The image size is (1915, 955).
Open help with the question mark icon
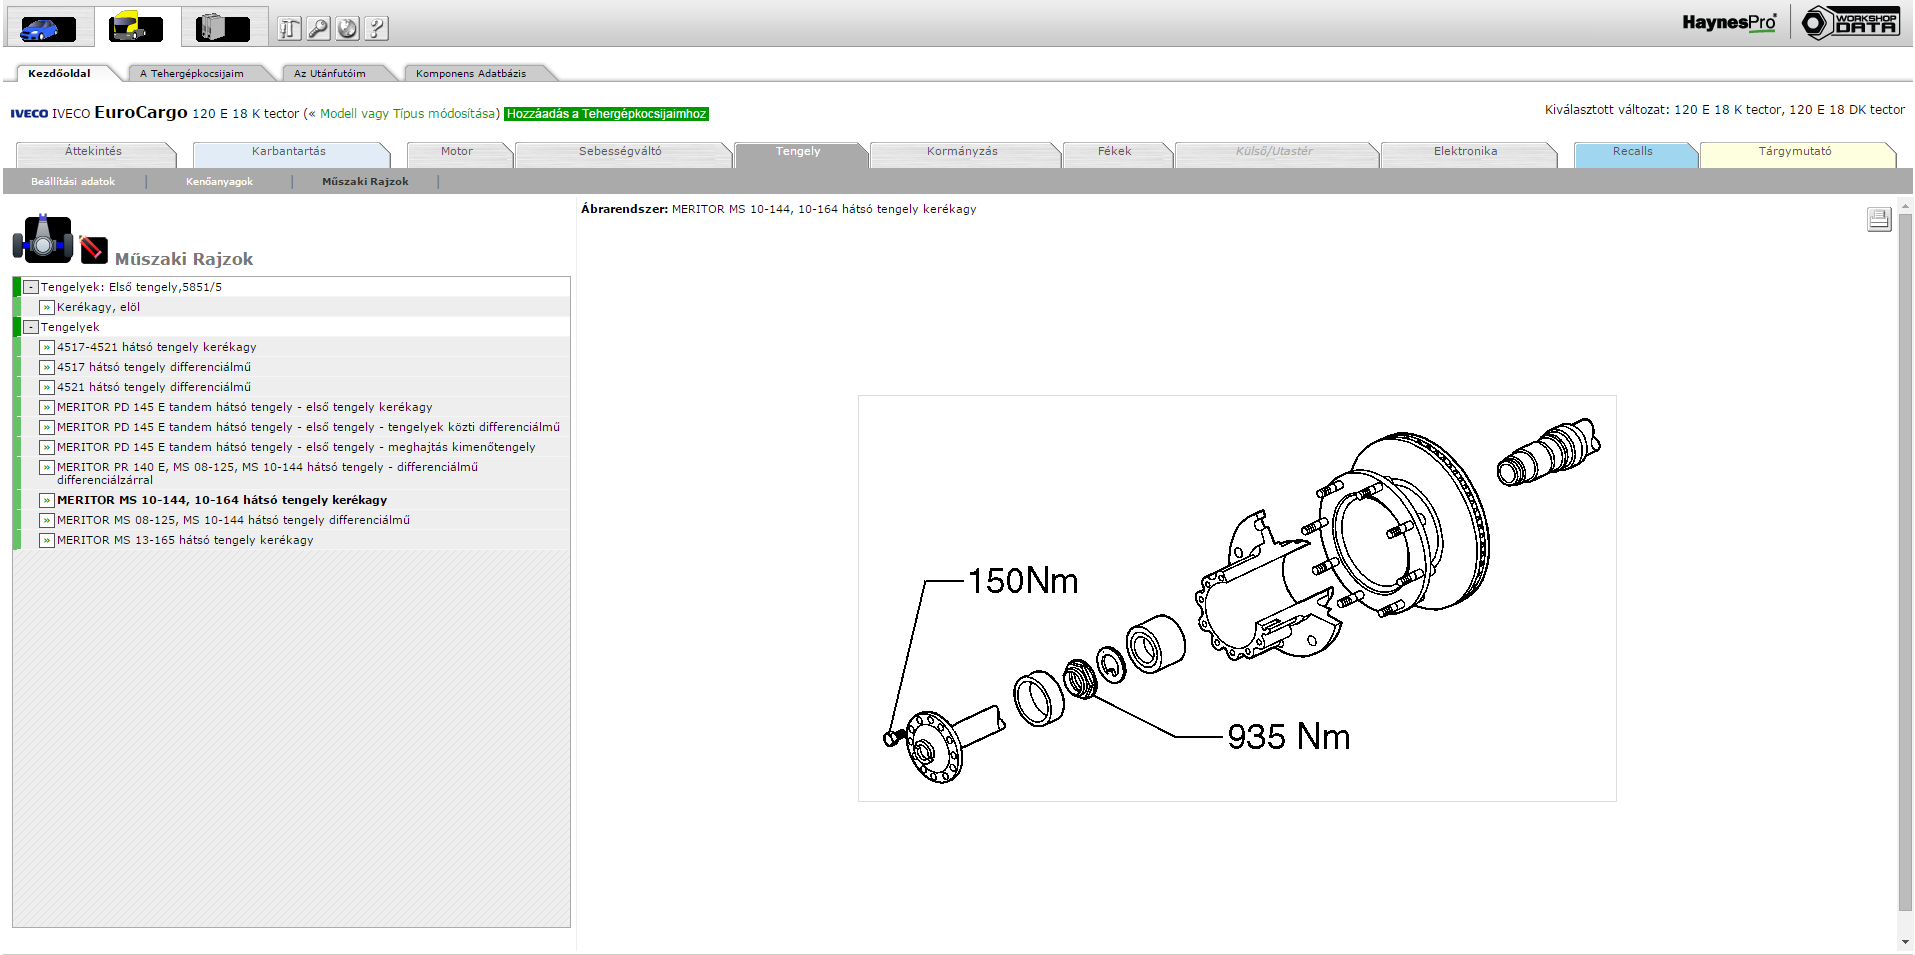click(376, 29)
